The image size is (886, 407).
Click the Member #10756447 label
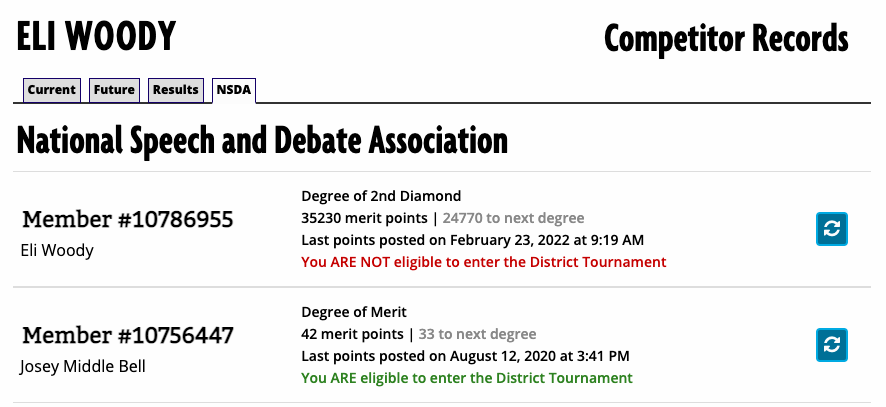(128, 335)
